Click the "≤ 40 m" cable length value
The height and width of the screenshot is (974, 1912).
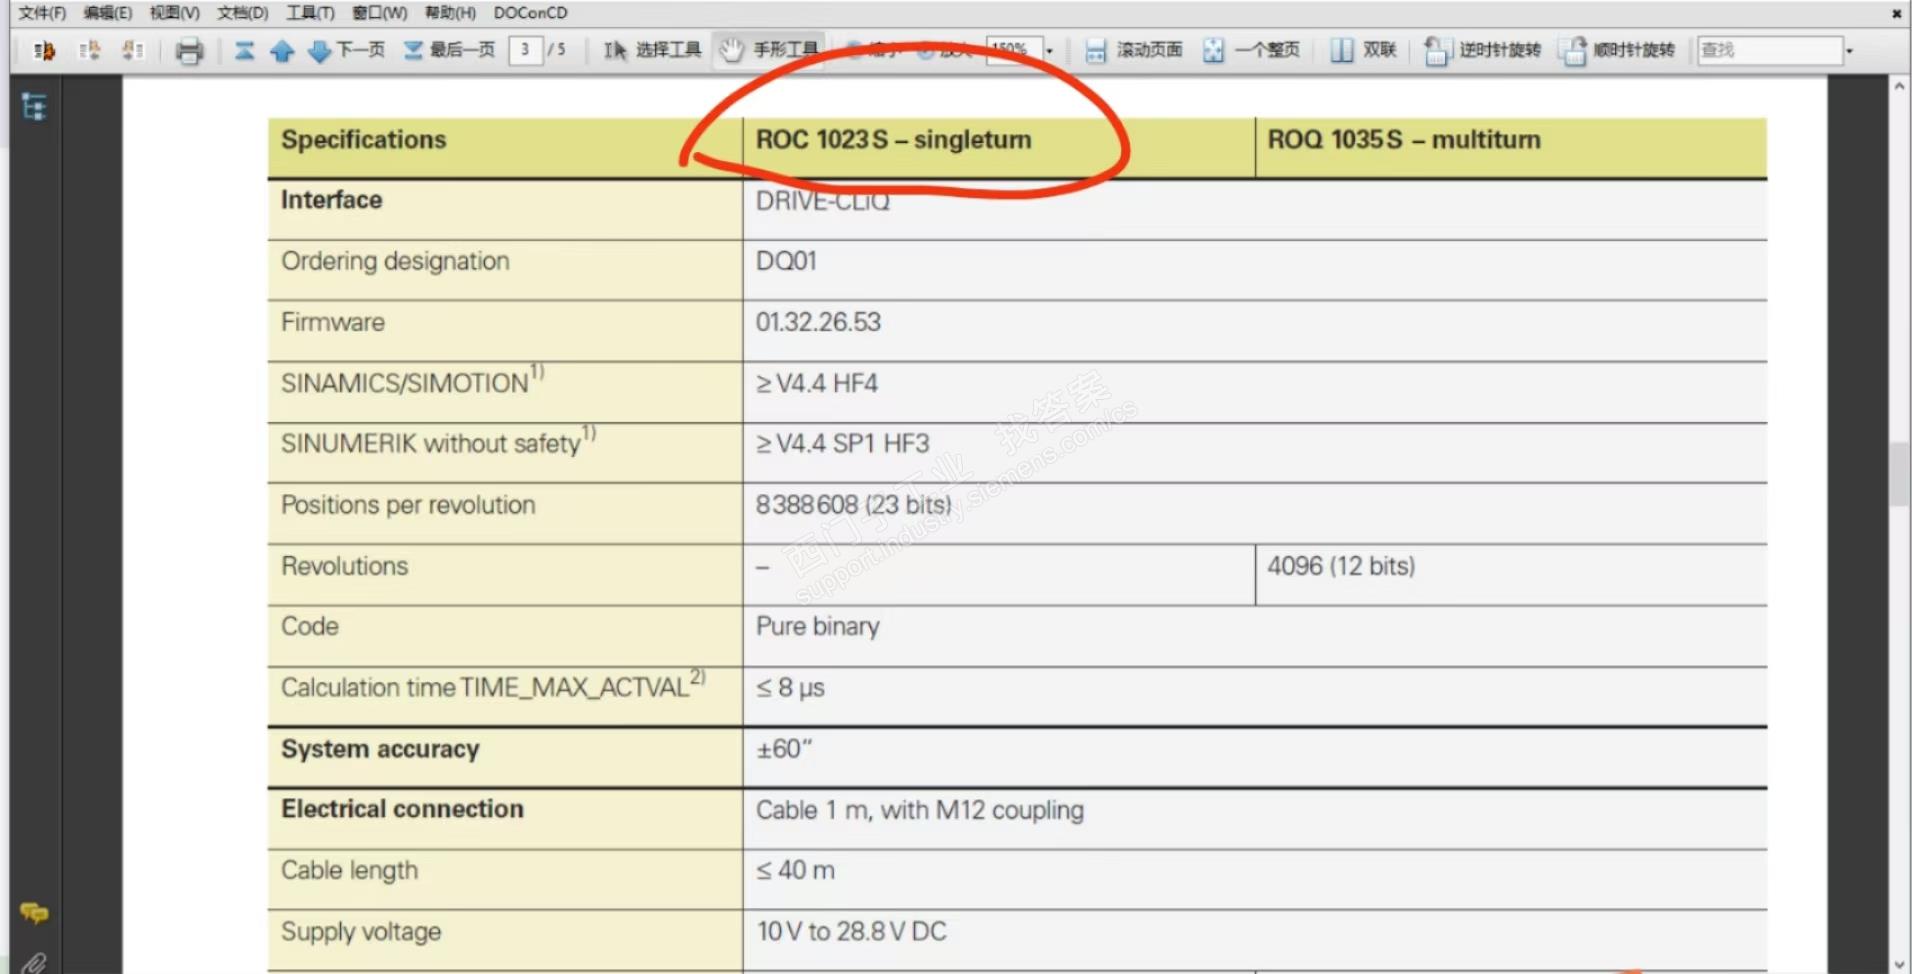pos(795,870)
